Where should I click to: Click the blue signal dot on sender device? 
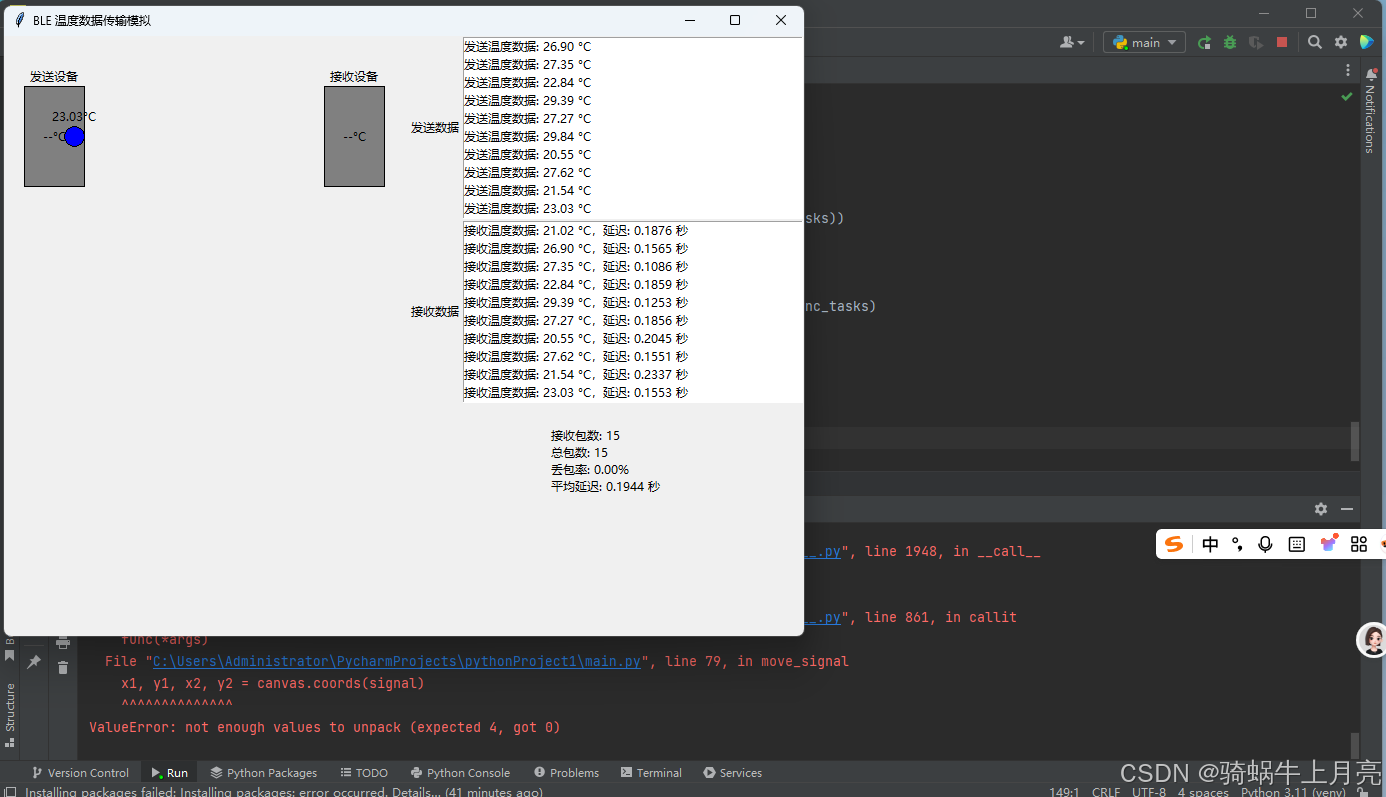point(73,137)
